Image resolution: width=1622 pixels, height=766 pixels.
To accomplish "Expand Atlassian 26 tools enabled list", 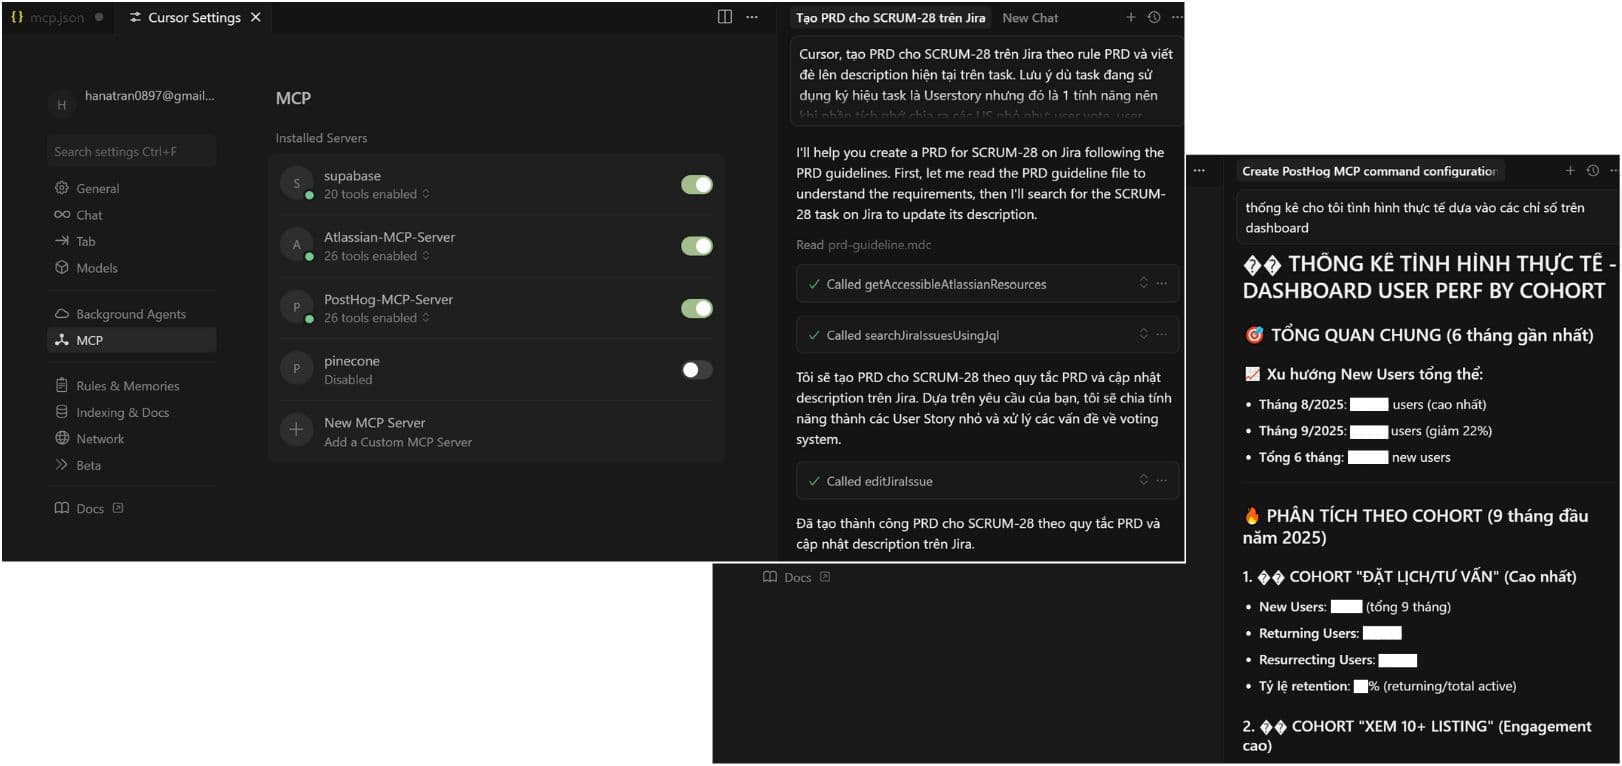I will tap(377, 256).
